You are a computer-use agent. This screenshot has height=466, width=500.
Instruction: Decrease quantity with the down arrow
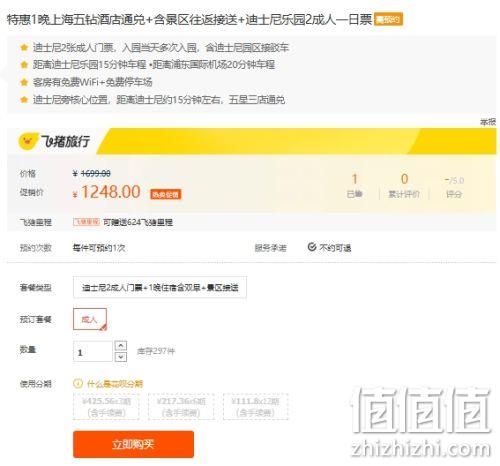click(121, 357)
